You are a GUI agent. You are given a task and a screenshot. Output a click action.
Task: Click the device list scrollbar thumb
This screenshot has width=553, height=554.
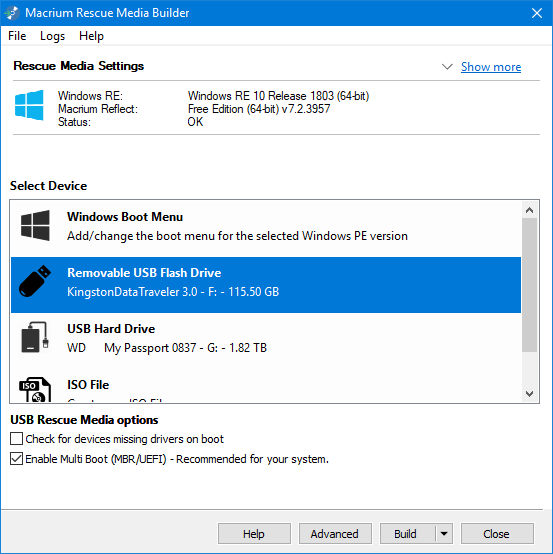click(x=529, y=285)
